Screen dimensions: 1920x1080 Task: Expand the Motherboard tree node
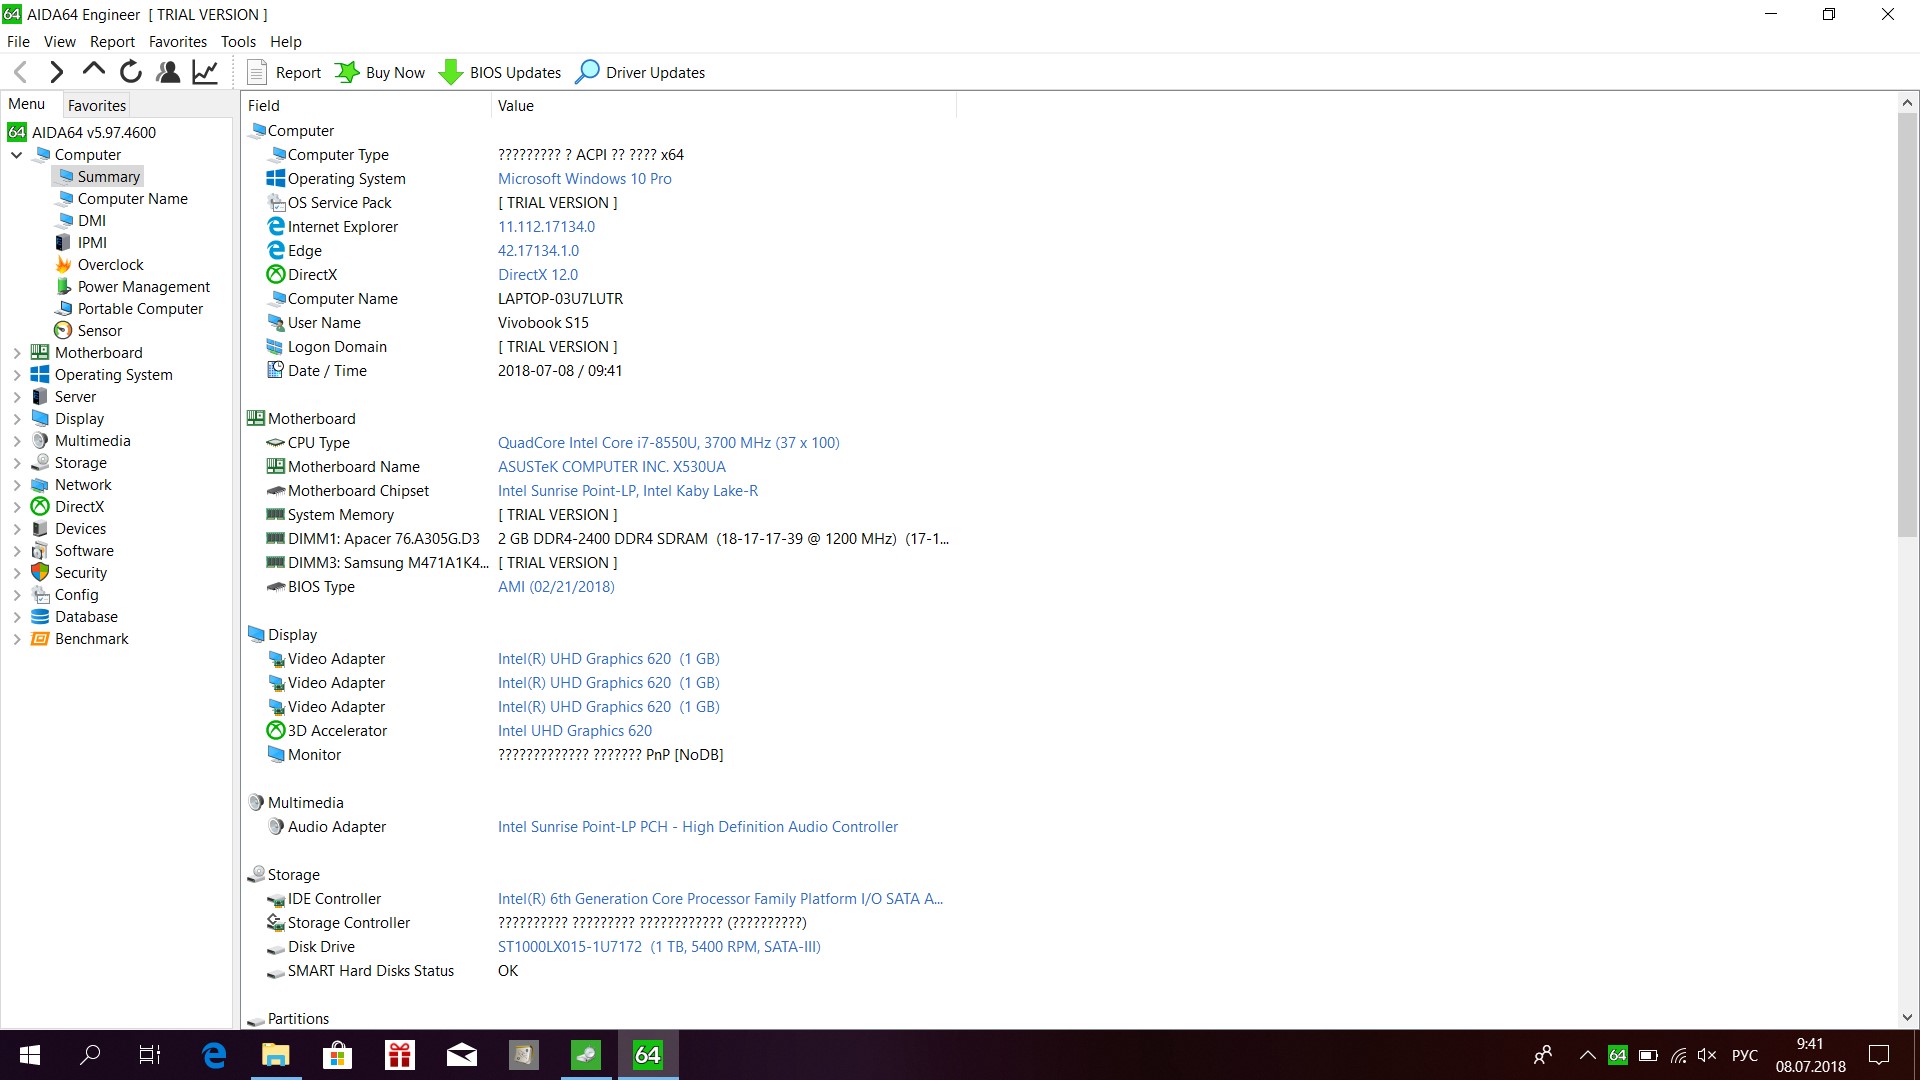[17, 353]
